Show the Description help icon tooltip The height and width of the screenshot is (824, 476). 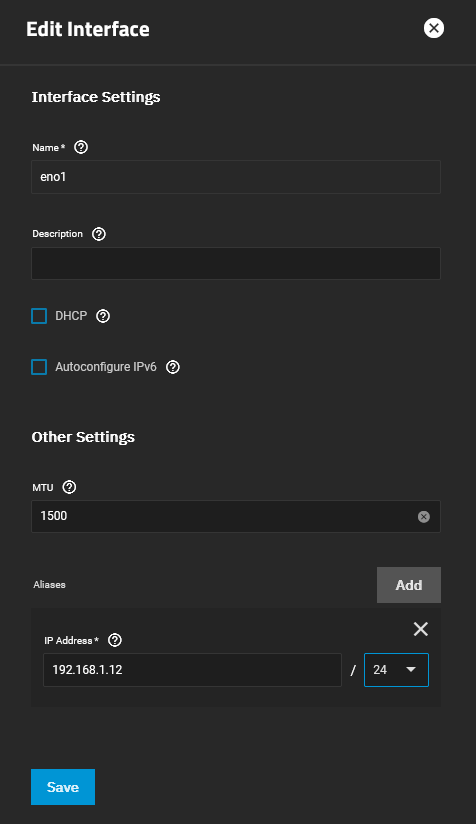(99, 234)
